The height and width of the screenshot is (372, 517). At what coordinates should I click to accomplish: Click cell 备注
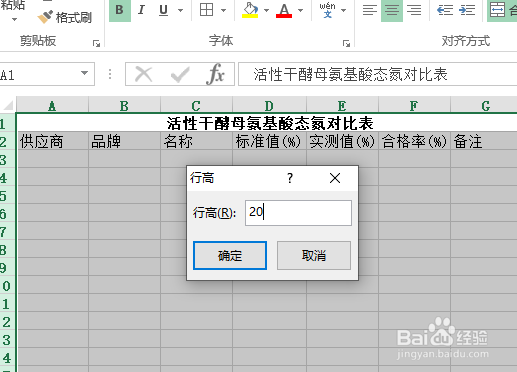pyautogui.click(x=484, y=141)
